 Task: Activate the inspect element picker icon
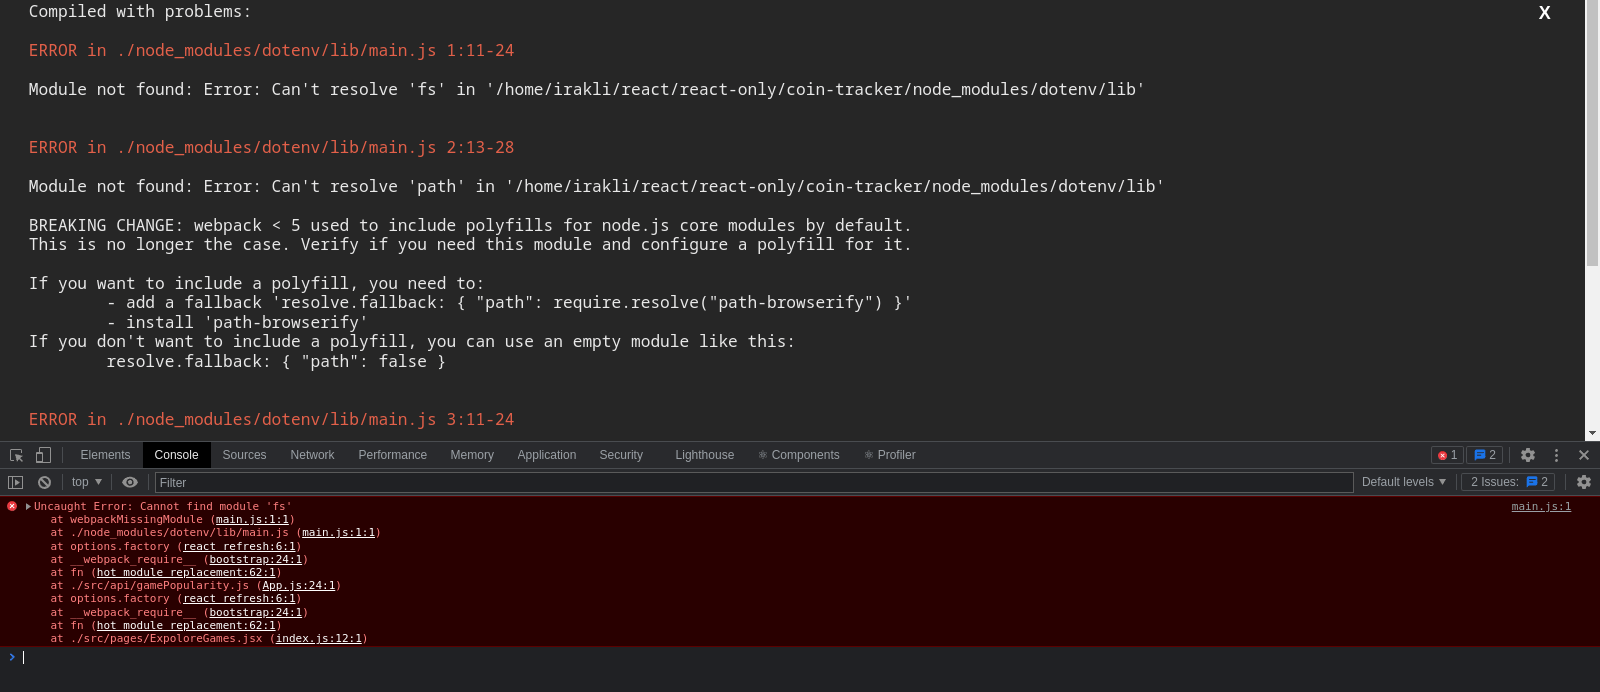pos(16,455)
